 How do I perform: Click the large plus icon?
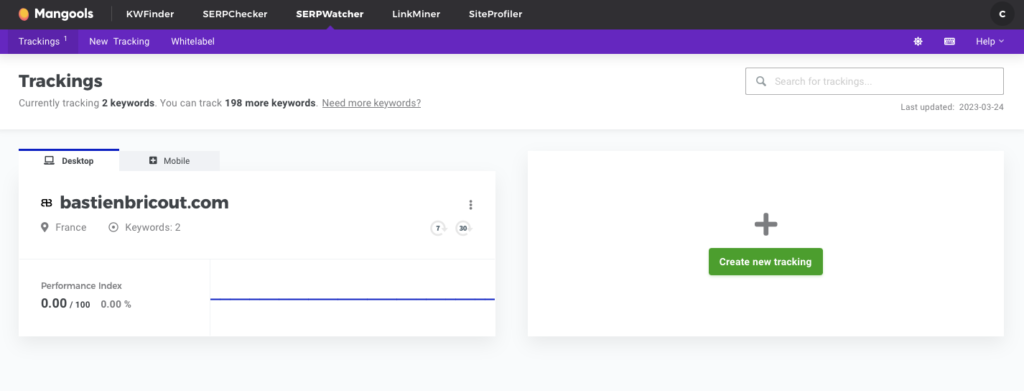pos(765,225)
